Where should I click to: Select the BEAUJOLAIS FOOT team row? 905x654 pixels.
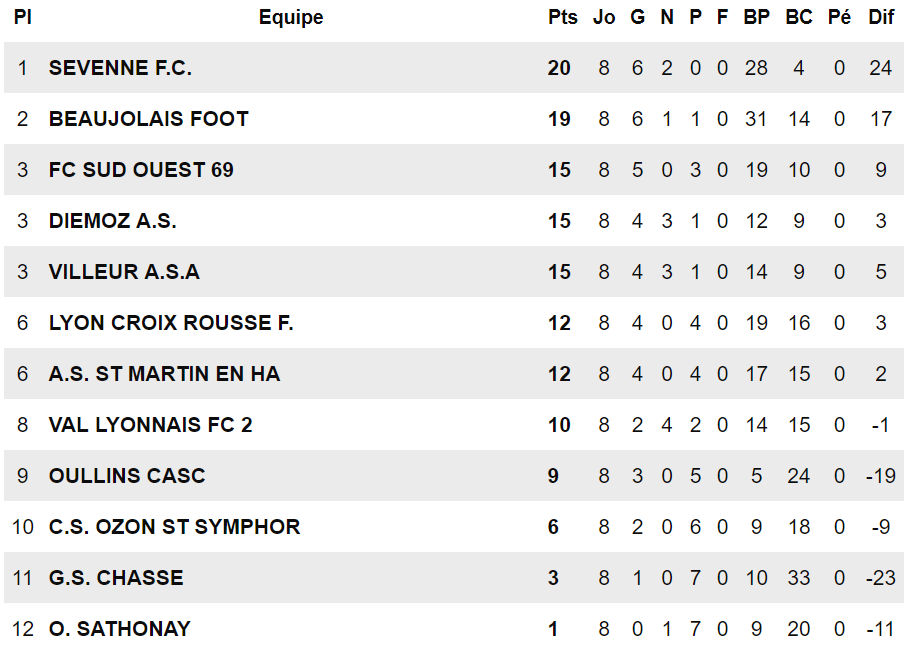pyautogui.click(x=148, y=119)
